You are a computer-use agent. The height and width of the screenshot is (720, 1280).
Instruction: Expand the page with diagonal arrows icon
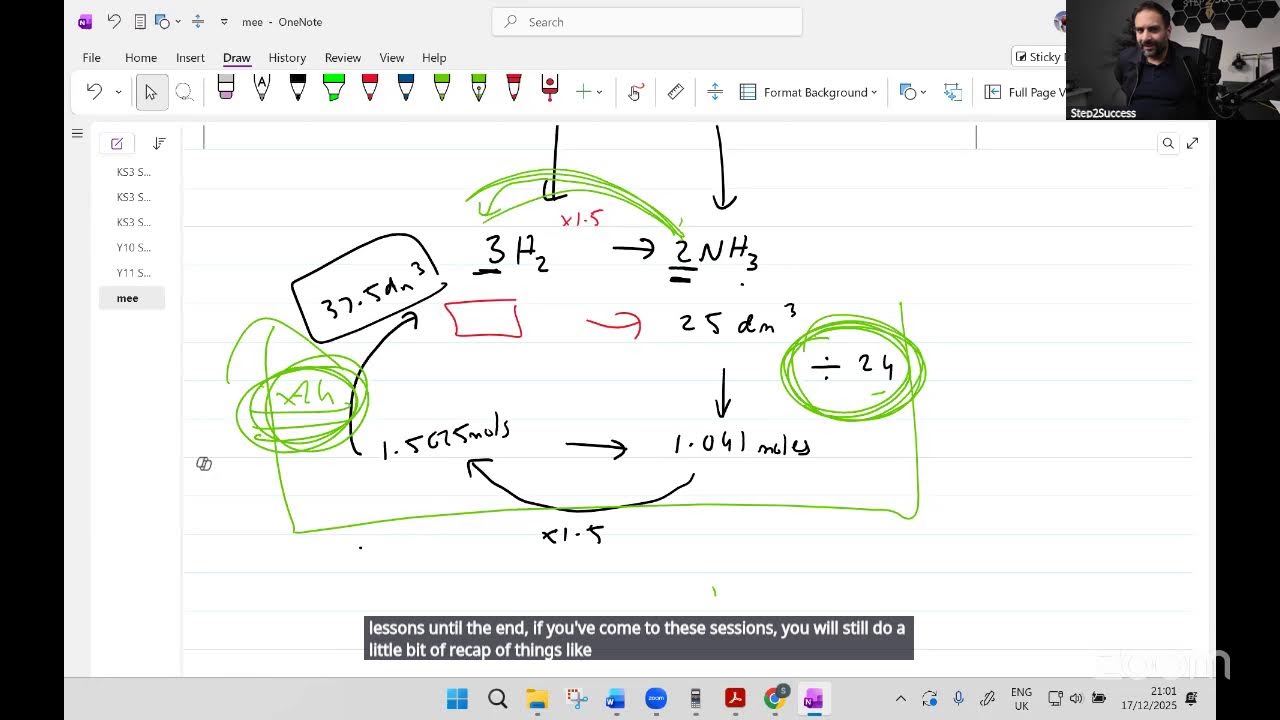1192,143
